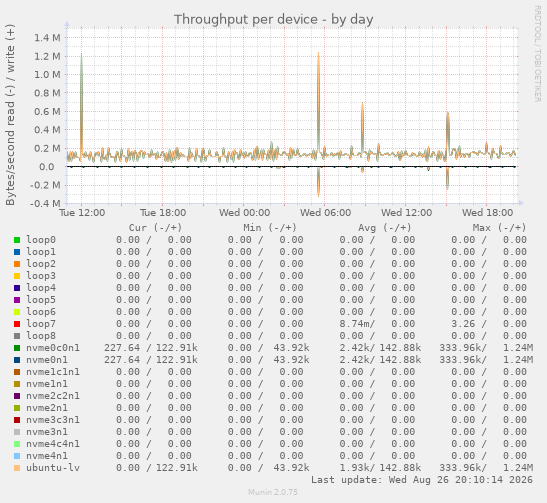Select the 'nvme1n1' legend label
547x503 pixels.
[47, 384]
